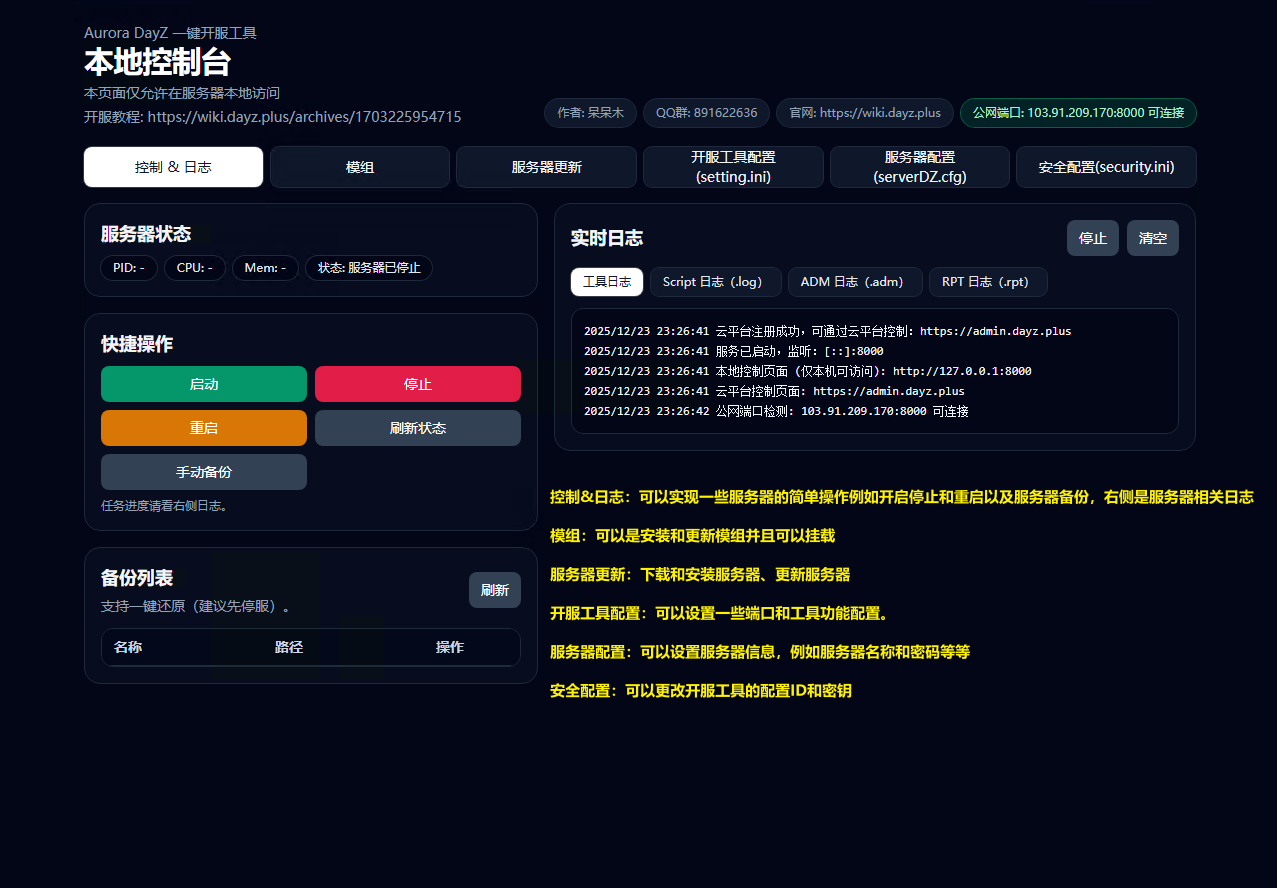Open 安全配置 (security.ini) tab

(1106, 167)
